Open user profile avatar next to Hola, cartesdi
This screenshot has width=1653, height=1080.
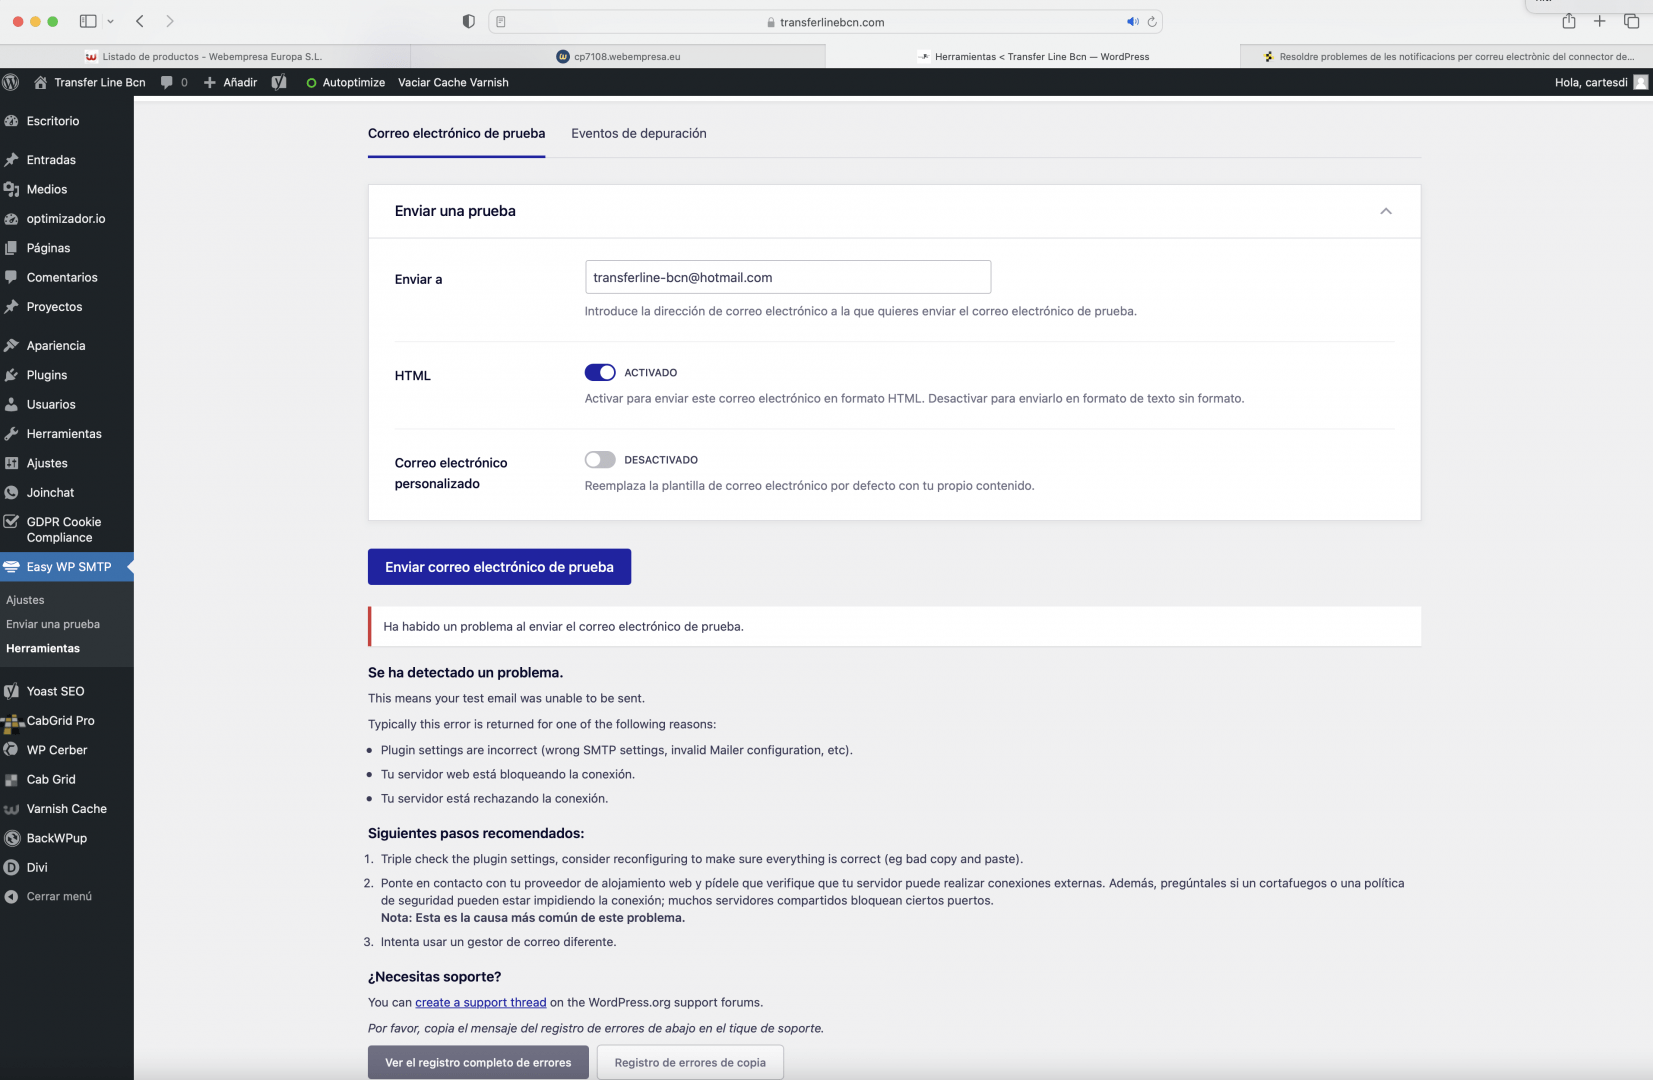pos(1640,82)
